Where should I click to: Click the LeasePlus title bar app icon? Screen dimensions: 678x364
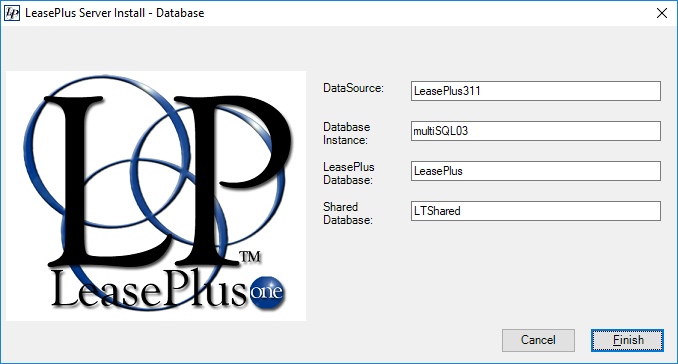pos(12,13)
